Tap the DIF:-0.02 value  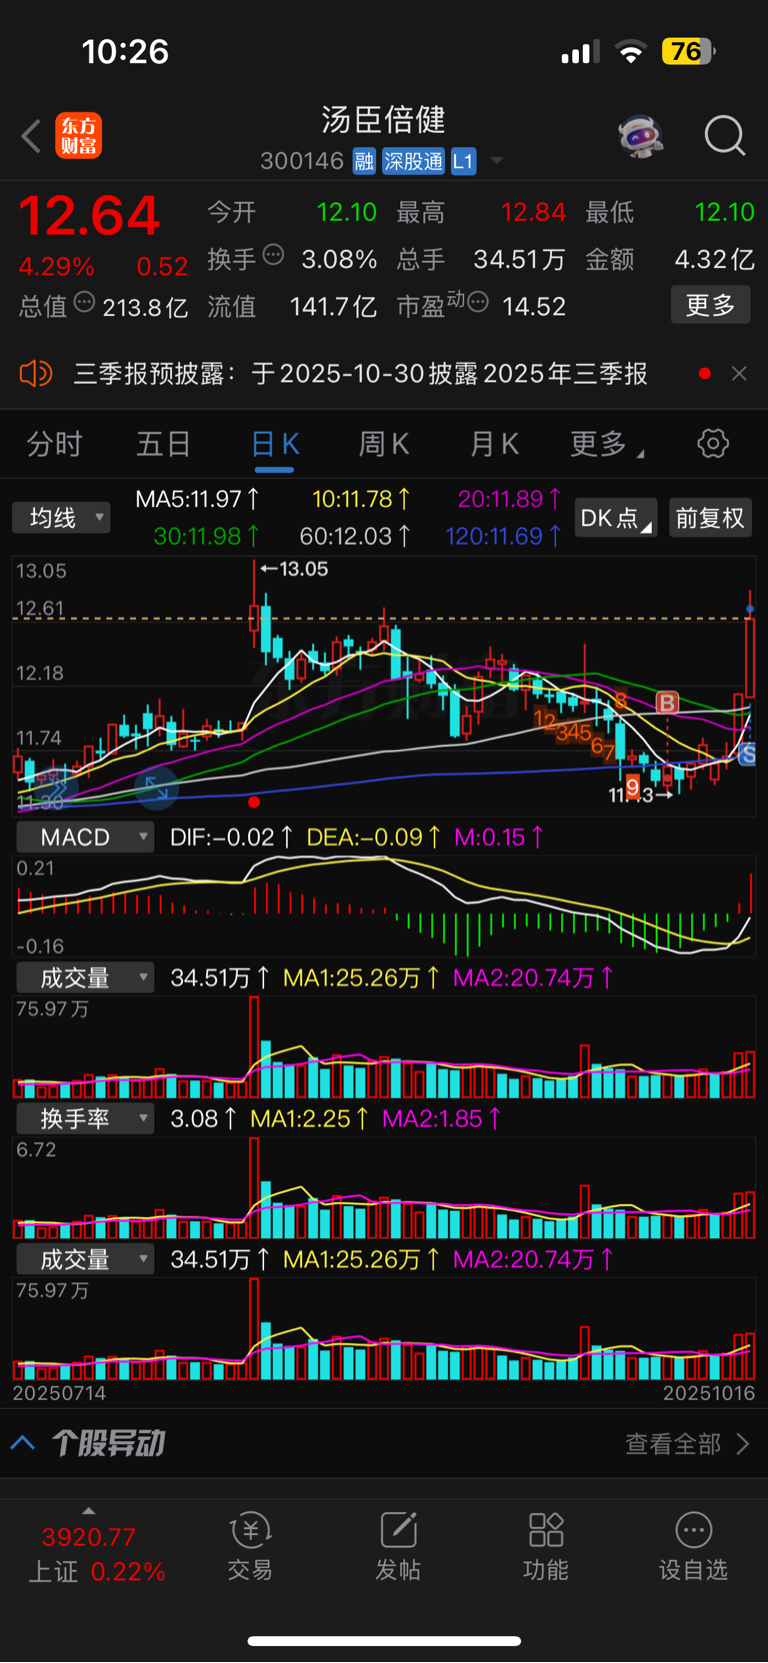pyautogui.click(x=231, y=837)
